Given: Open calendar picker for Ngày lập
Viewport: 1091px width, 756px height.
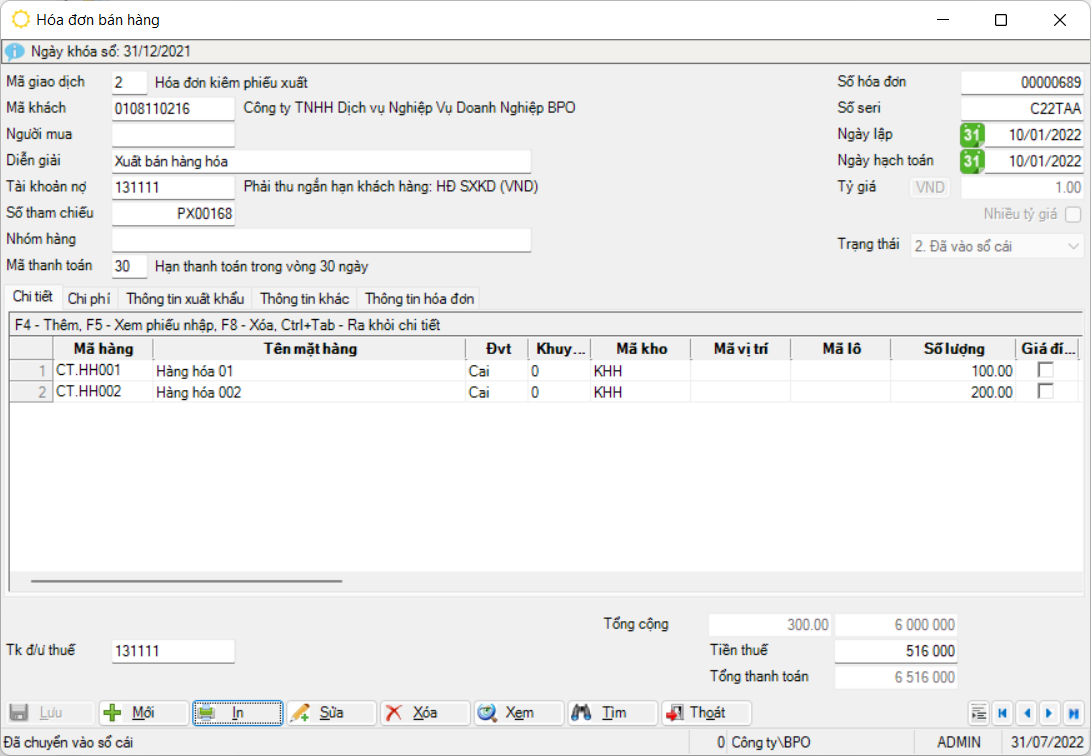Looking at the screenshot, I should (x=972, y=134).
